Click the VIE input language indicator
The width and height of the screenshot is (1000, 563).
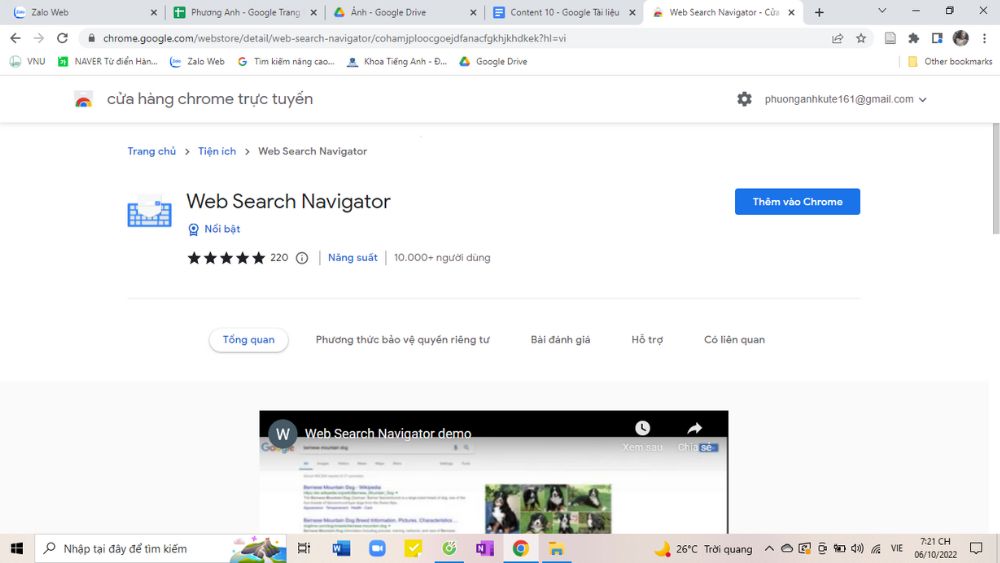pyautogui.click(x=897, y=548)
